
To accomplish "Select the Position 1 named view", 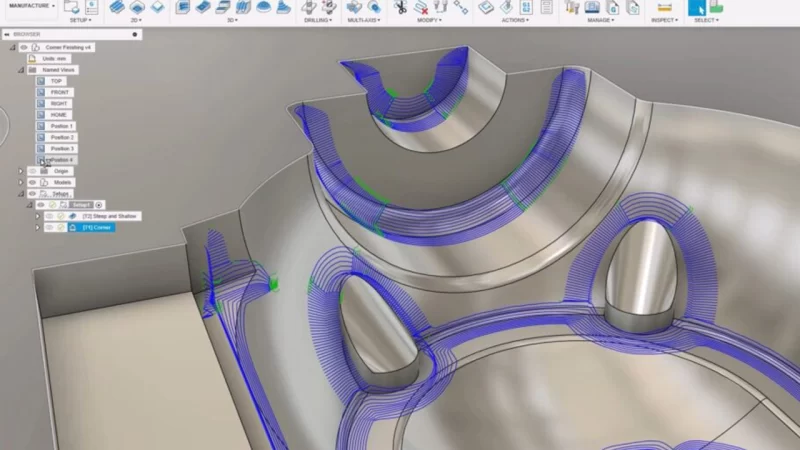I will [56, 126].
